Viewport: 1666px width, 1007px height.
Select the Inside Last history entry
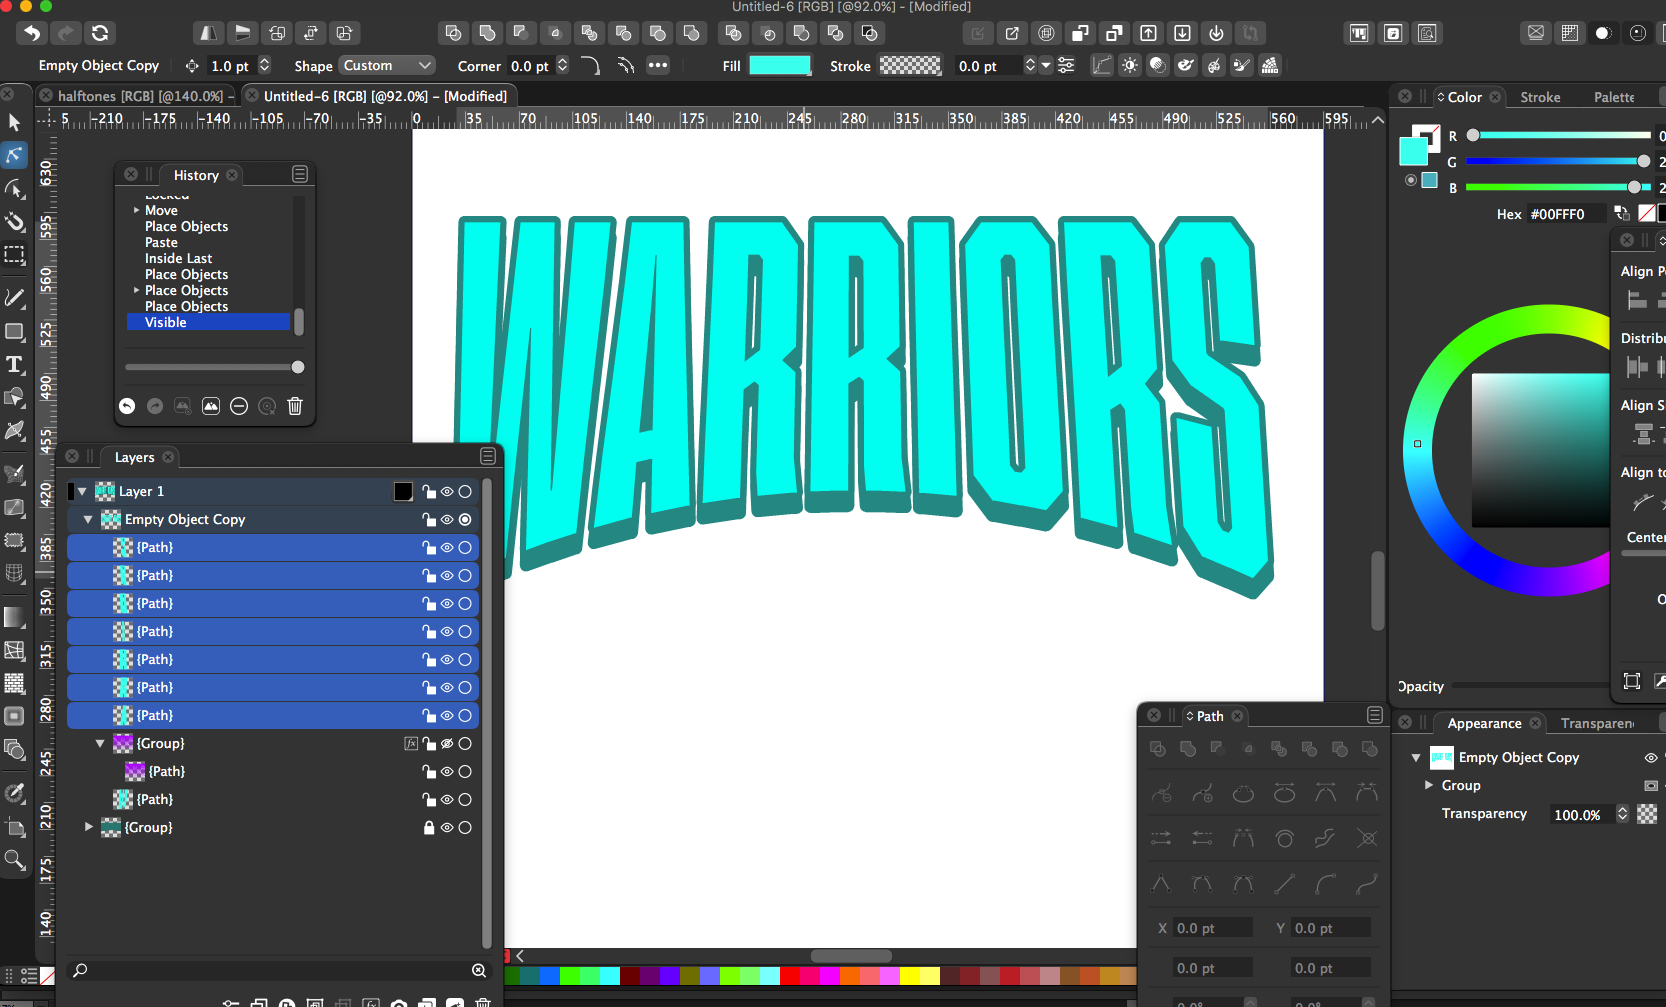coord(178,259)
